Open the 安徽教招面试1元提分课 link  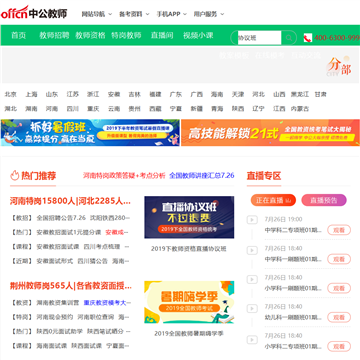(69, 232)
